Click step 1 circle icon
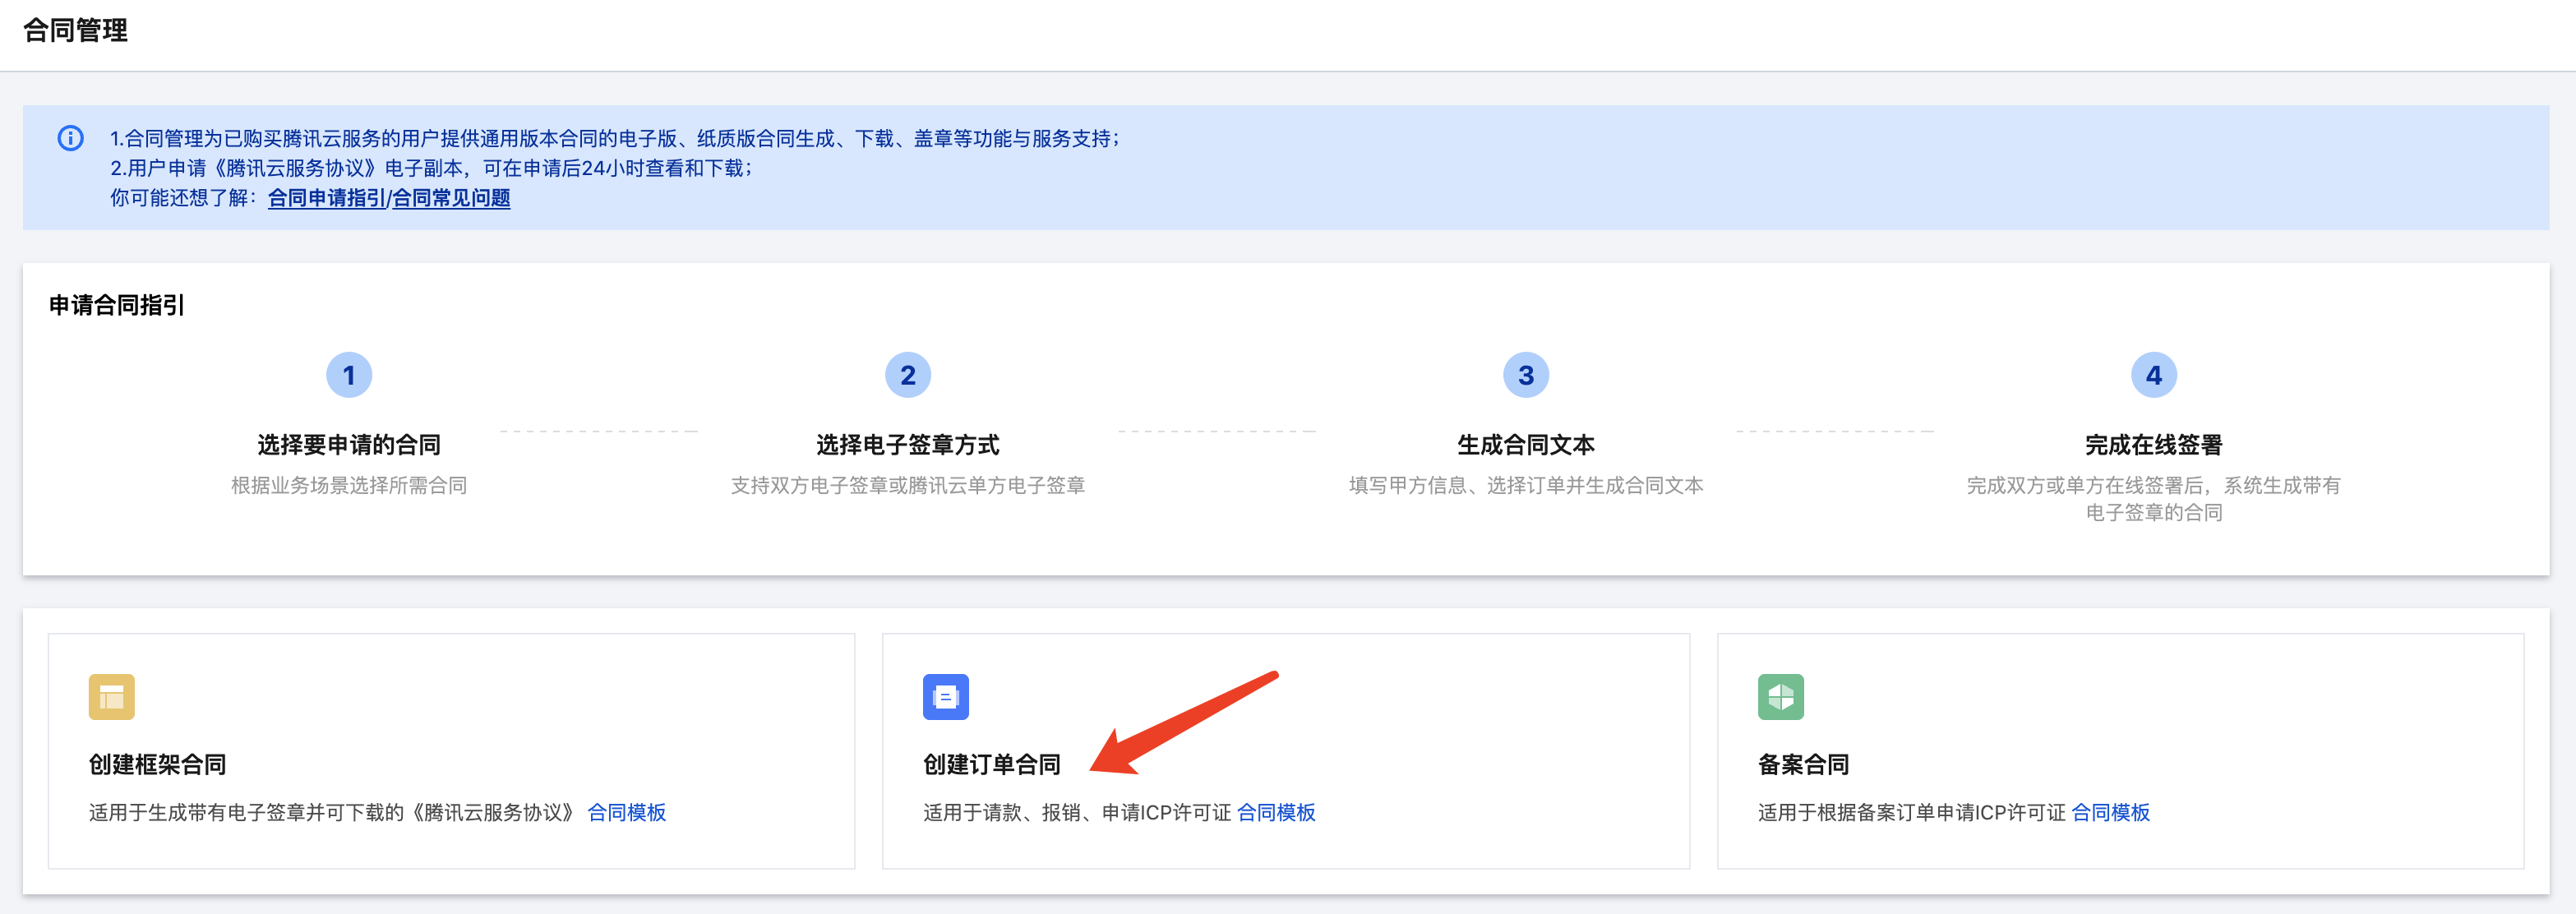The height and width of the screenshot is (914, 2576). pos(349,375)
